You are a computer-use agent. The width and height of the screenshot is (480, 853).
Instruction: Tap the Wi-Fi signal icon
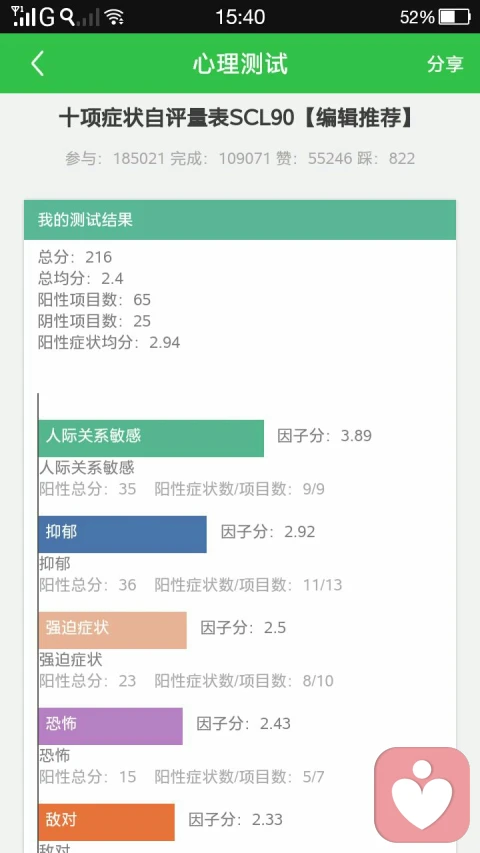114,17
